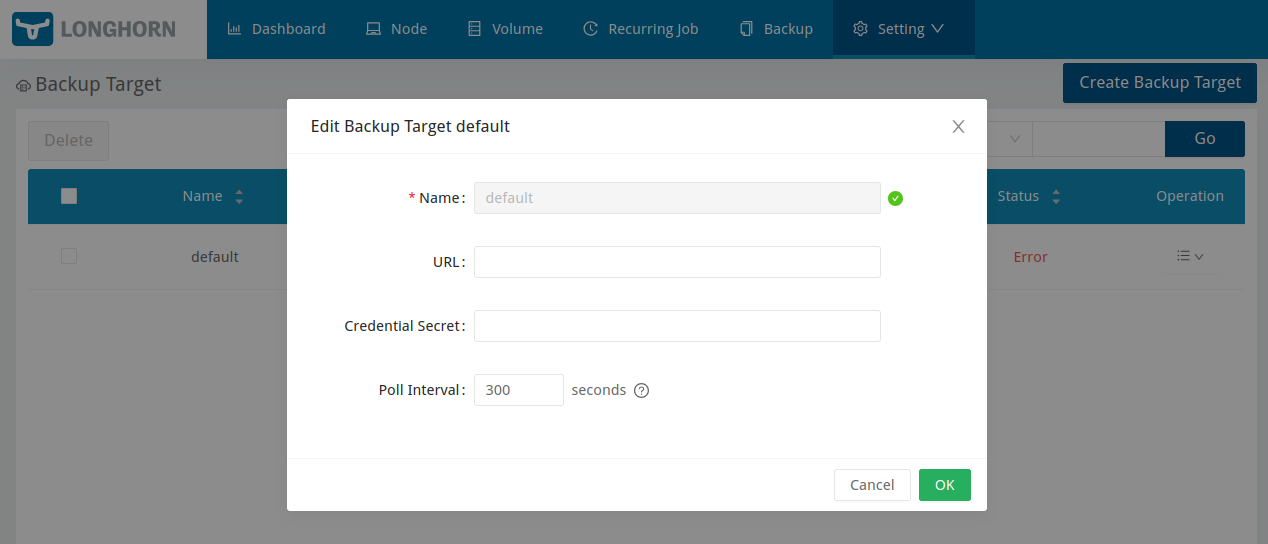Image resolution: width=1268 pixels, height=544 pixels.
Task: Expand the filter dropdown beside search
Action: point(1014,139)
